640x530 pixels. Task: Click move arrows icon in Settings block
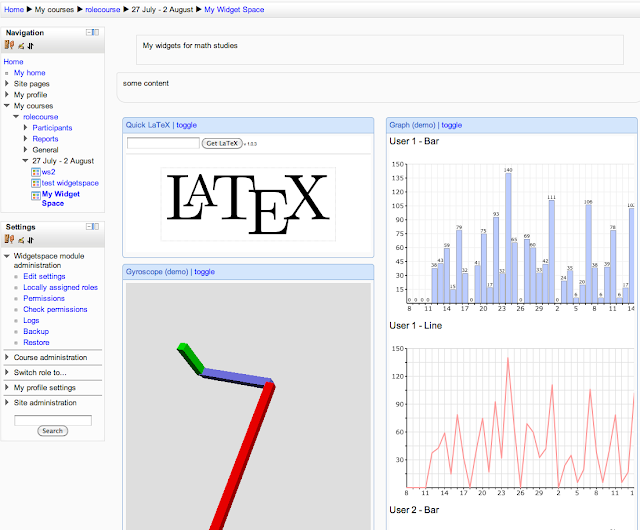[x=31, y=241]
